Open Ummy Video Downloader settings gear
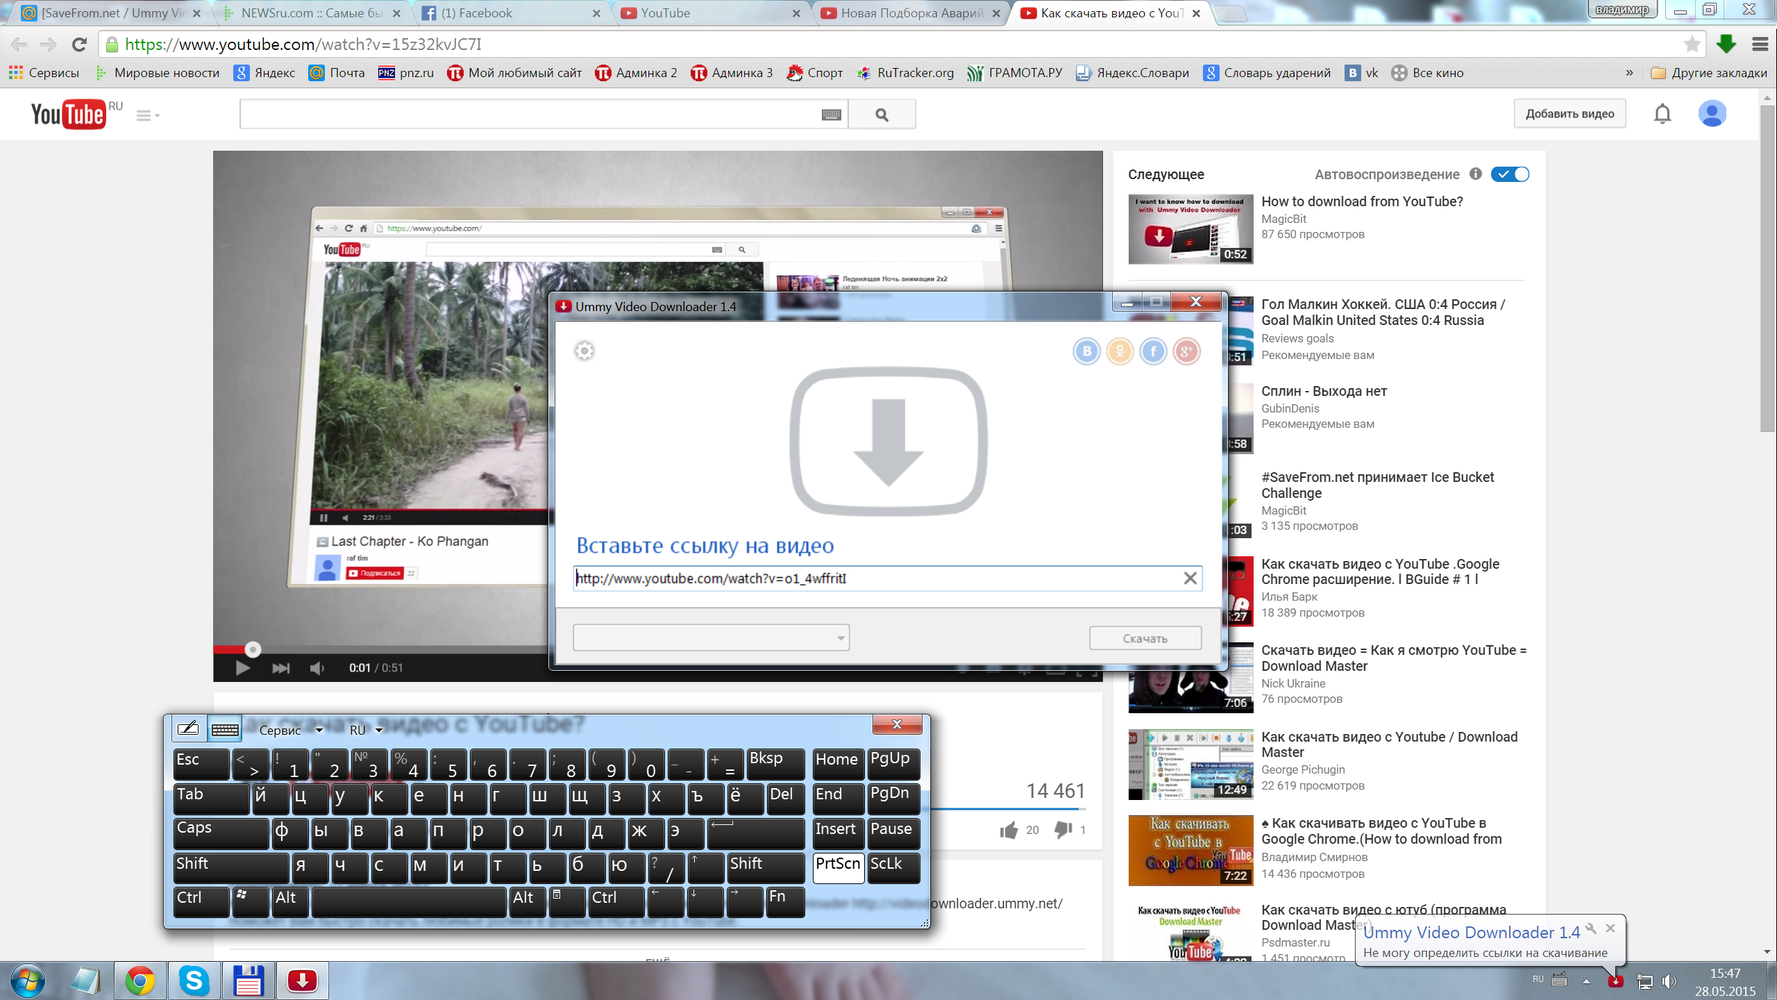This screenshot has height=1000, width=1777. (x=585, y=351)
